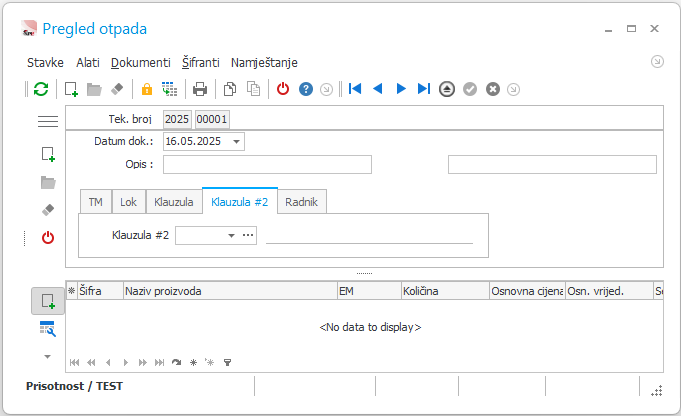The width and height of the screenshot is (681, 416).
Task: Click the Količina column header
Action: 445,291
